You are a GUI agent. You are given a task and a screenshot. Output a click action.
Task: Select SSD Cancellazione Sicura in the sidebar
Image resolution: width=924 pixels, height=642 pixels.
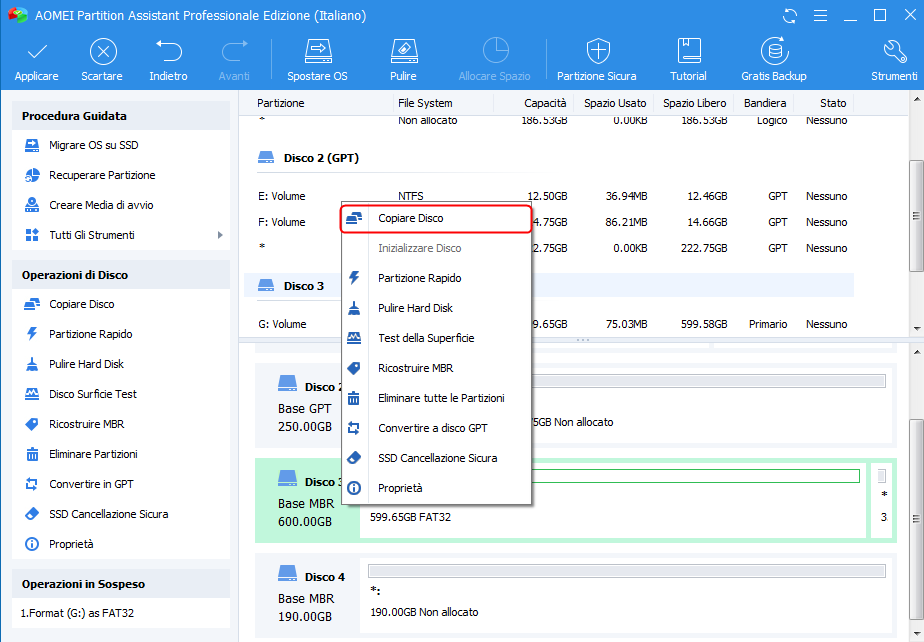pos(108,514)
